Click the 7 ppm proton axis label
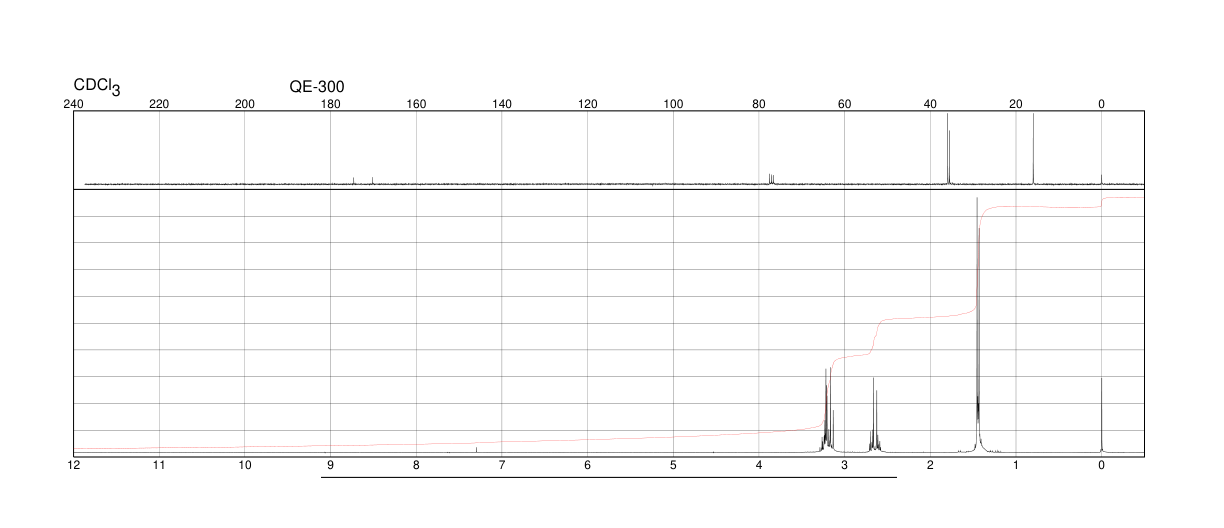The width and height of the screenshot is (1224, 528). click(x=502, y=466)
